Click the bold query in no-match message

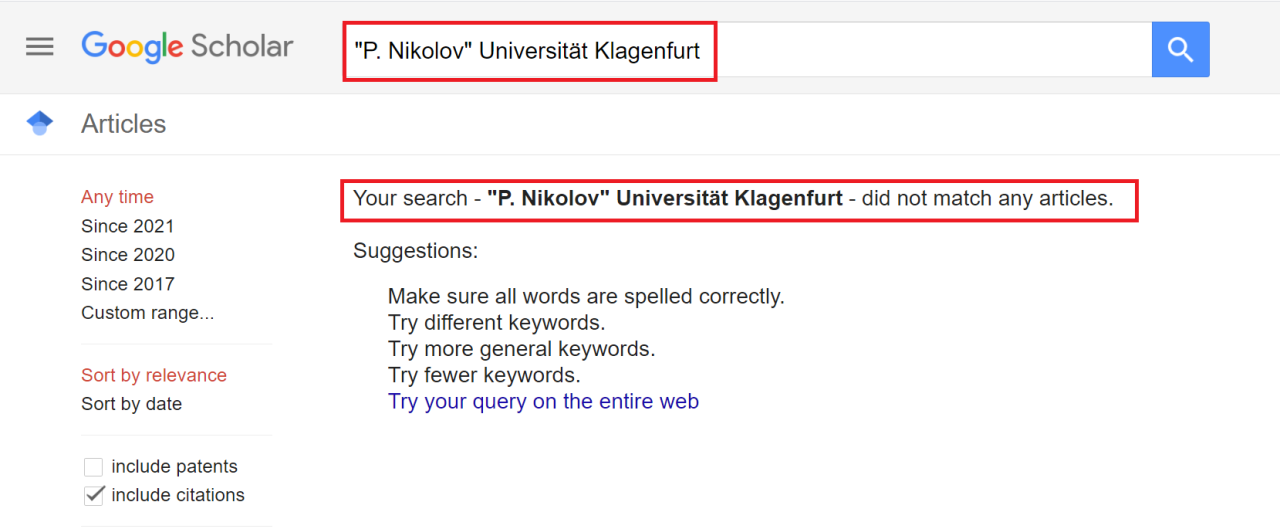(665, 199)
